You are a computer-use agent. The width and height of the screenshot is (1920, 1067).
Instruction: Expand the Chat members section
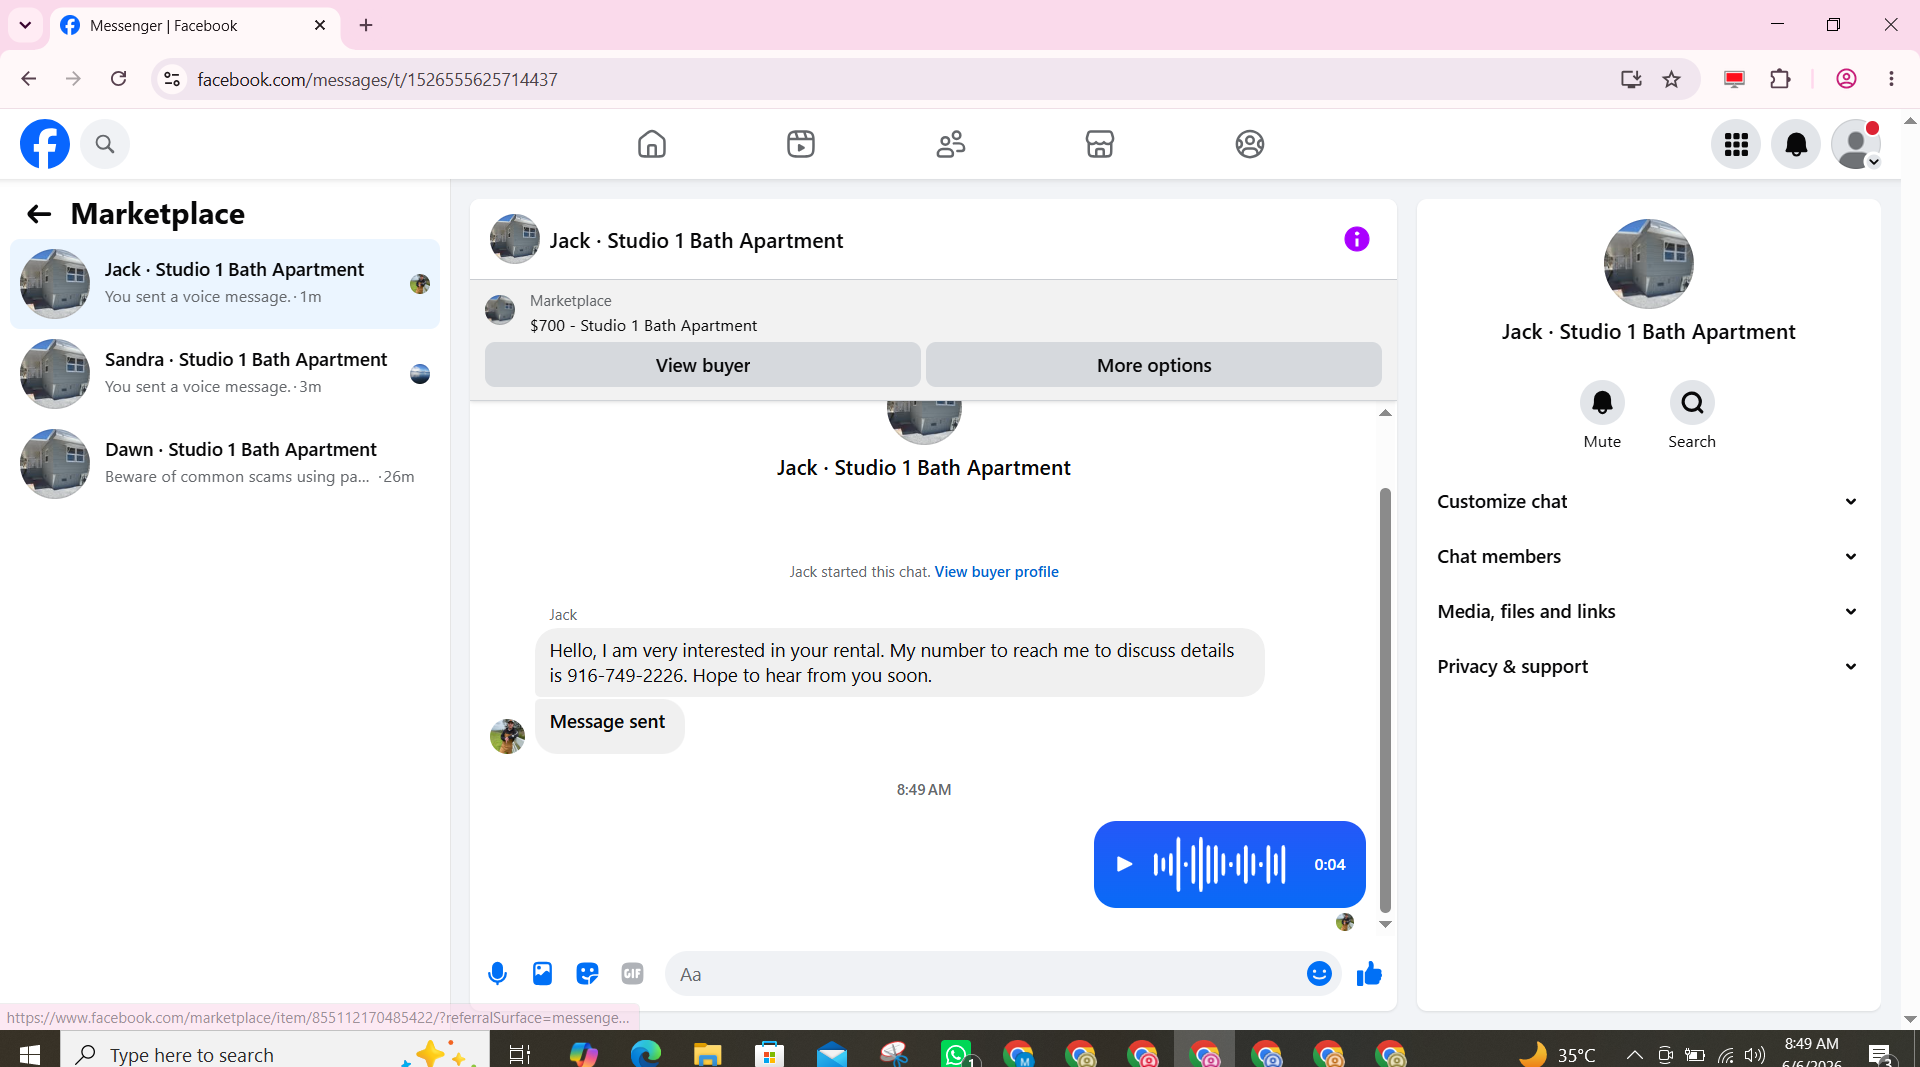[1648, 557]
